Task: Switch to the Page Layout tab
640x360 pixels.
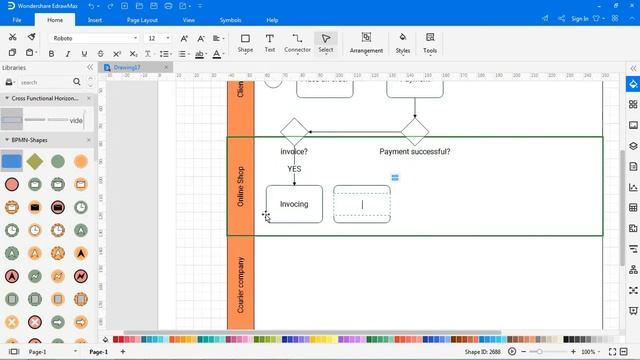Action: click(x=142, y=20)
